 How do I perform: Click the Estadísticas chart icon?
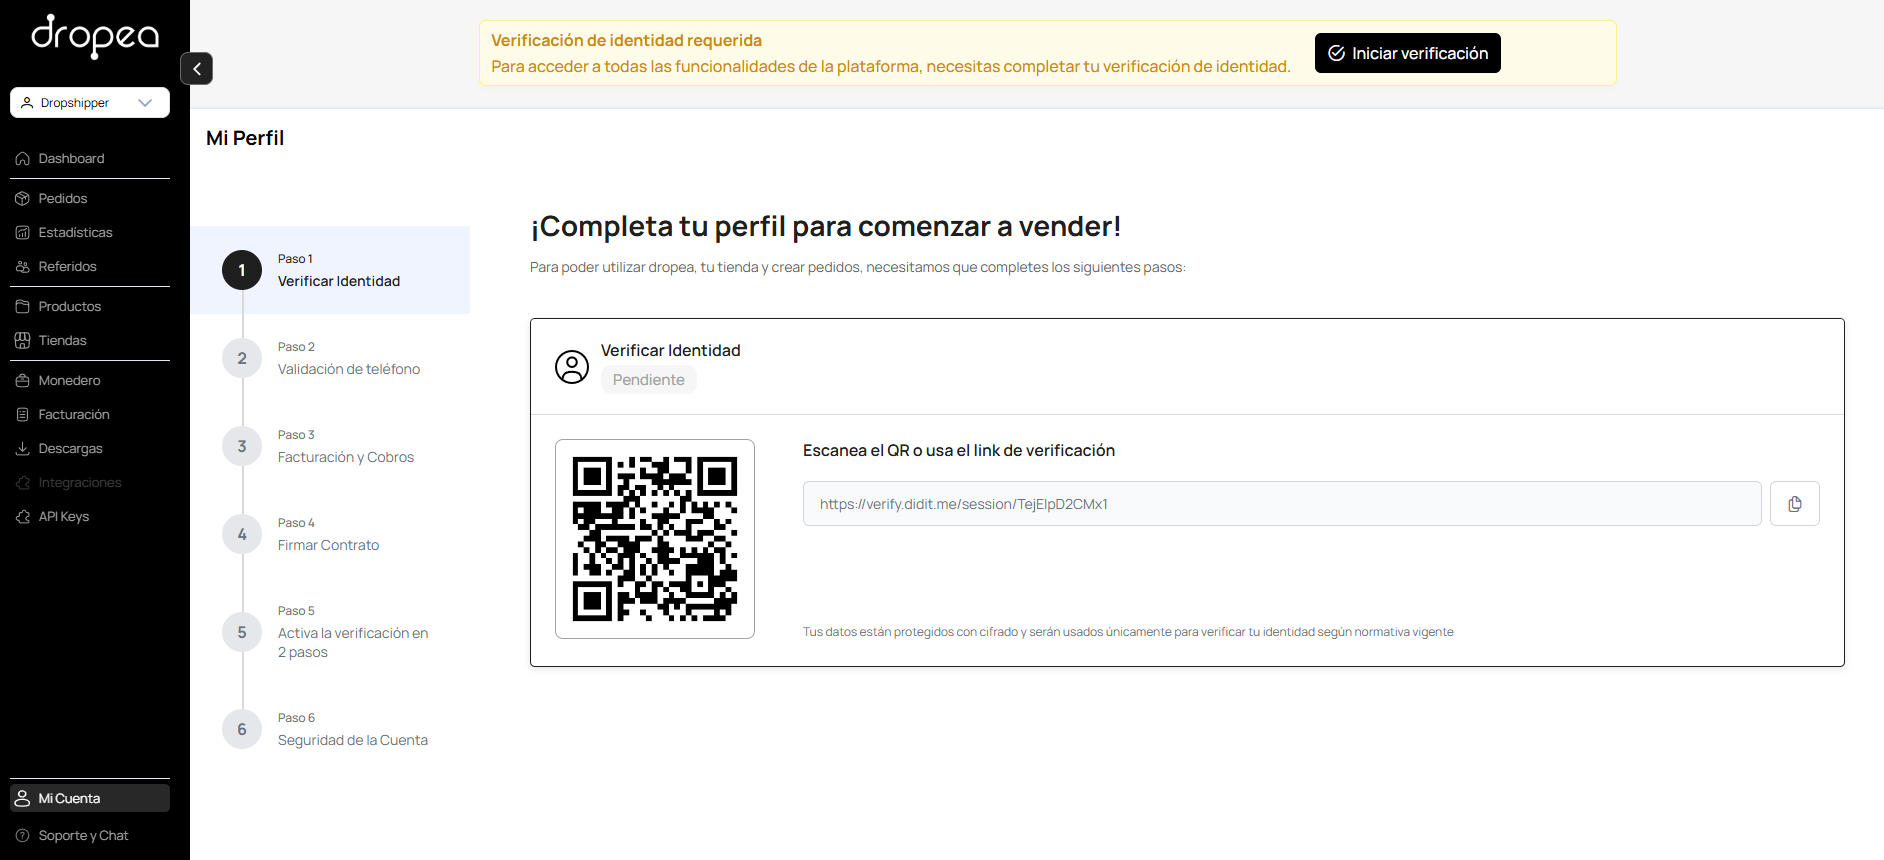[23, 233]
